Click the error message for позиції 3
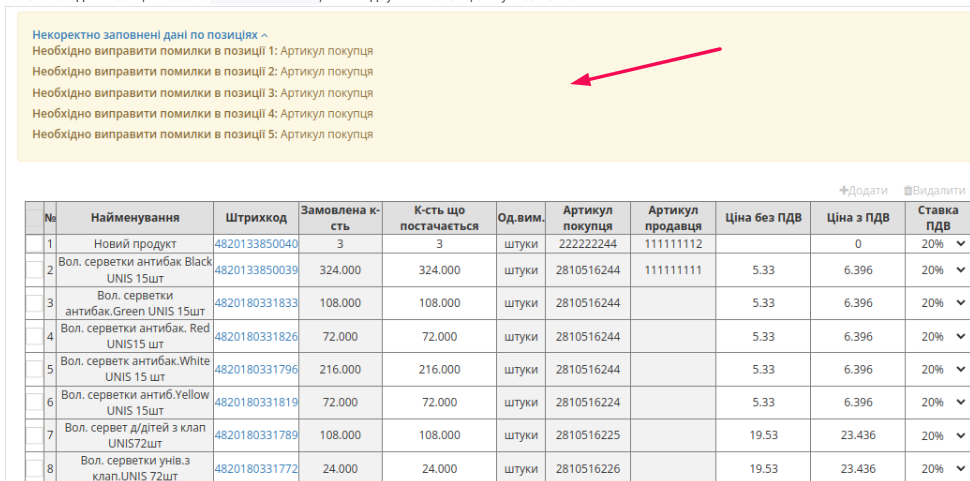 pyautogui.click(x=202, y=93)
